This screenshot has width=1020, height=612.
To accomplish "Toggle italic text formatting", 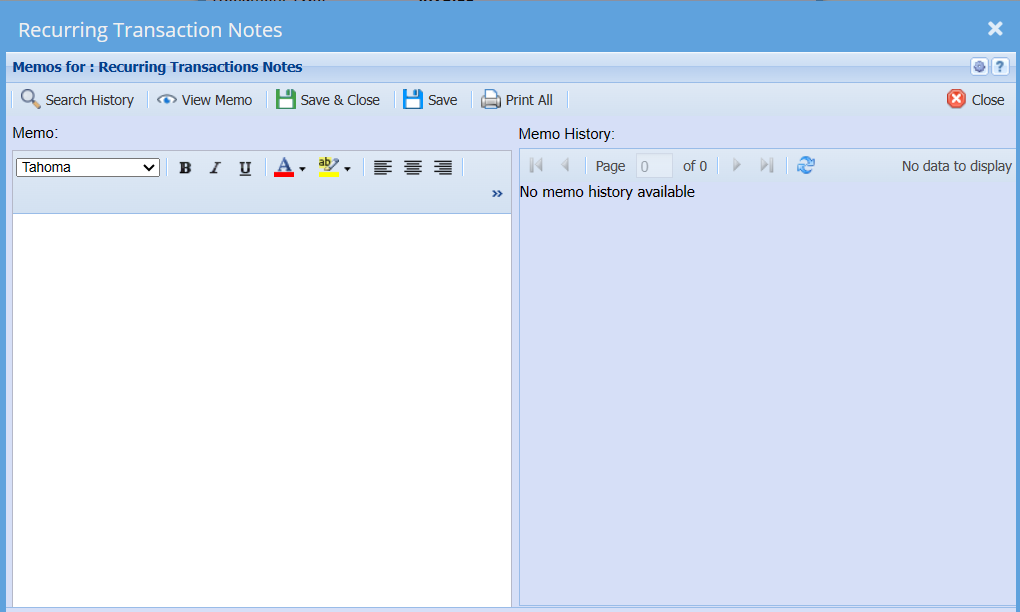I will point(215,168).
